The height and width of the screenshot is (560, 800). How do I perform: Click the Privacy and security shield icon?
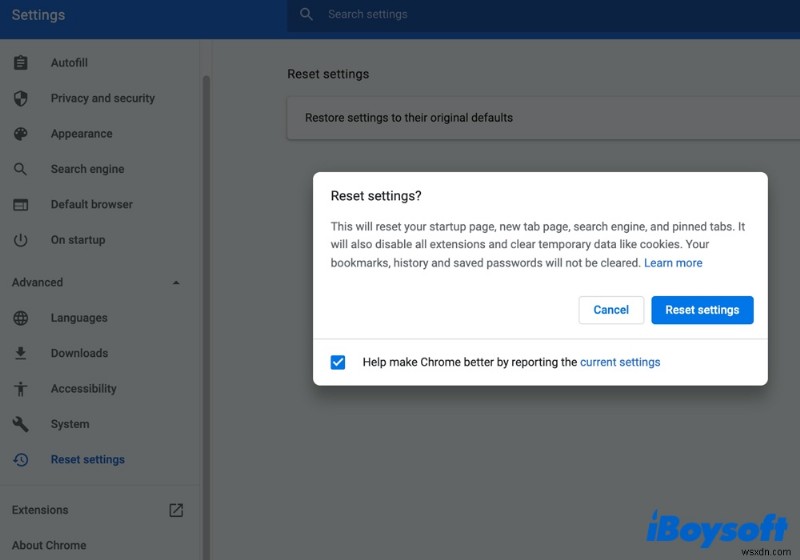20,98
